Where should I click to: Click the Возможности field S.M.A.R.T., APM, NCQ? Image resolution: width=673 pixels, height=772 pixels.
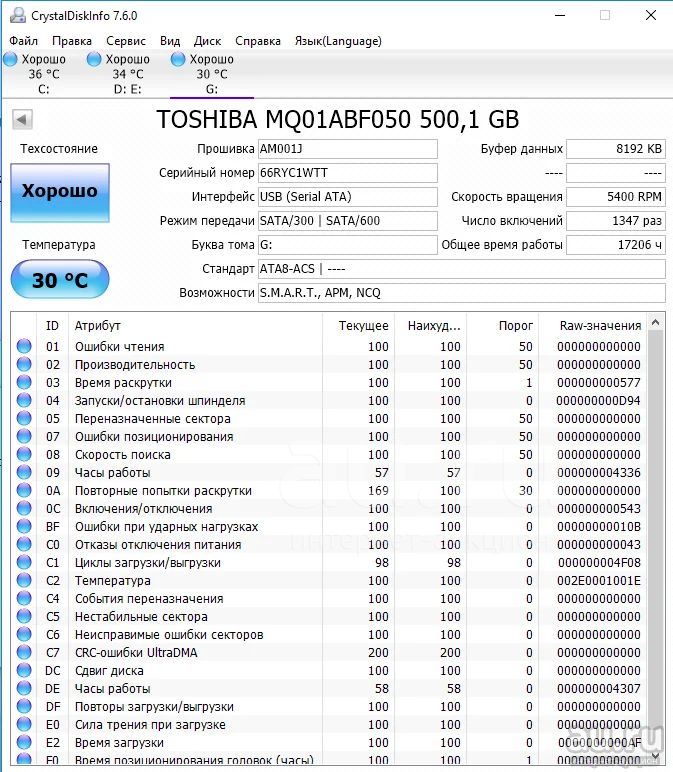click(462, 293)
